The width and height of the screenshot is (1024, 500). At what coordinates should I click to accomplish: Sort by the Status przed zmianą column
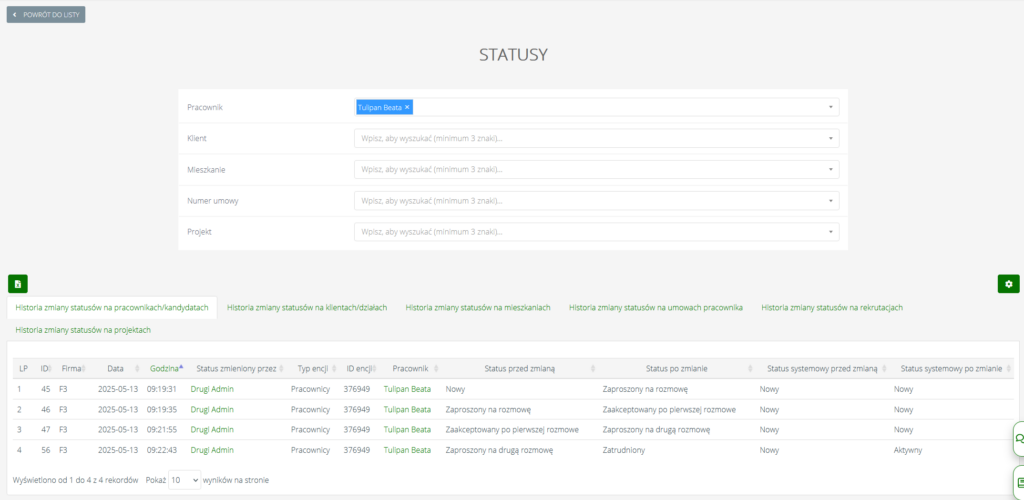(x=519, y=368)
